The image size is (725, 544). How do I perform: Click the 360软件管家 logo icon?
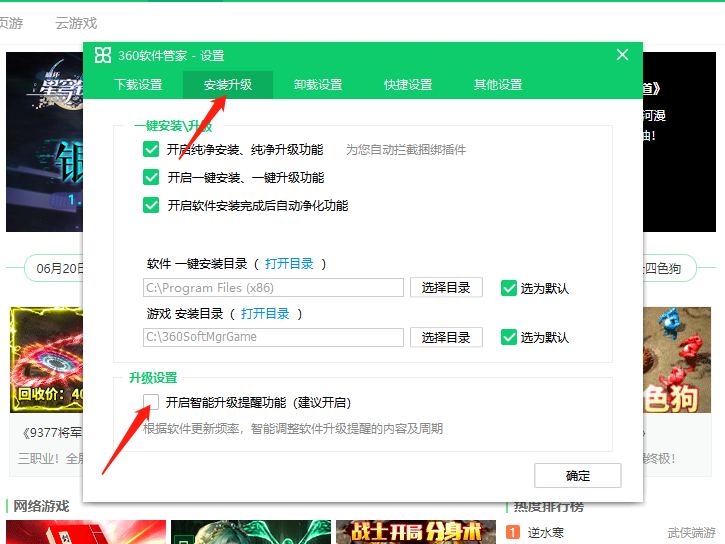[x=103, y=55]
